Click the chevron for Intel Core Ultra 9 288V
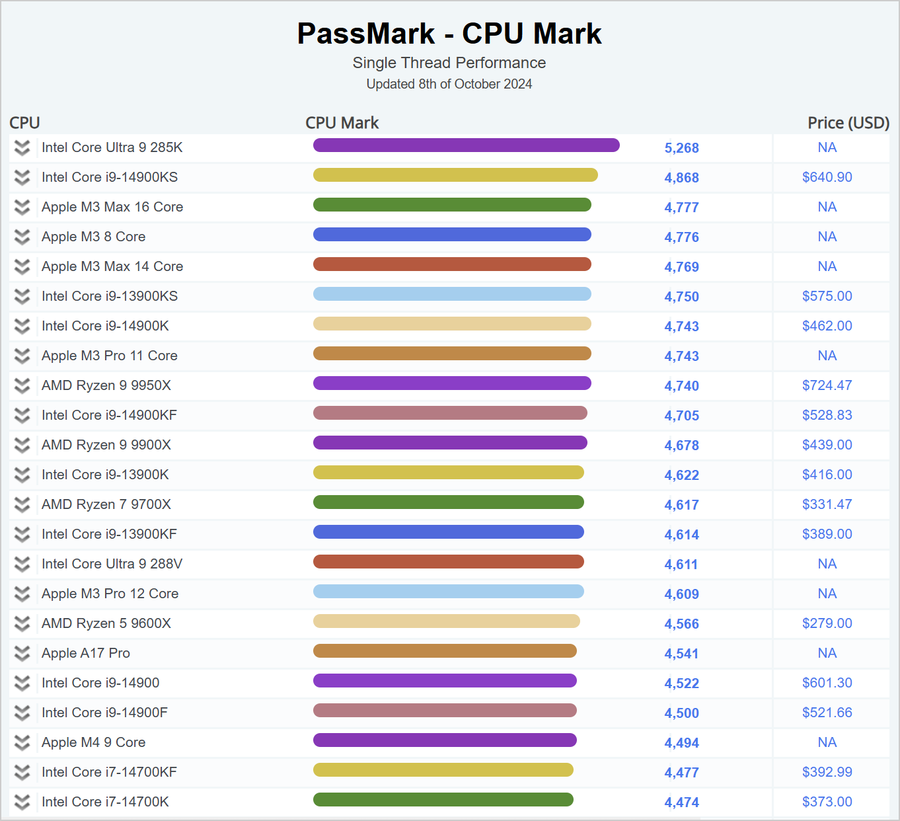This screenshot has width=900, height=821. click(22, 564)
